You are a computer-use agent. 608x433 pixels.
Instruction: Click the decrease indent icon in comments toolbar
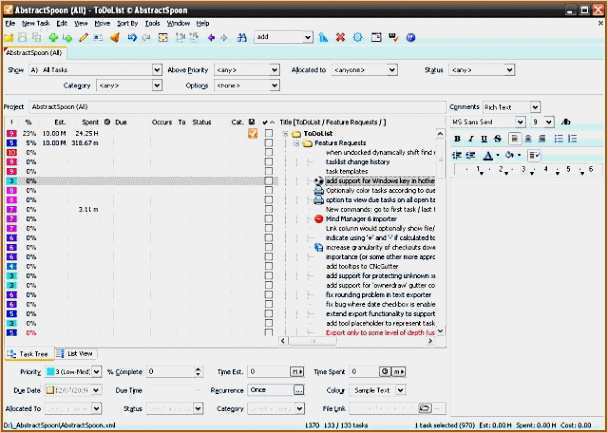[x=457, y=155]
